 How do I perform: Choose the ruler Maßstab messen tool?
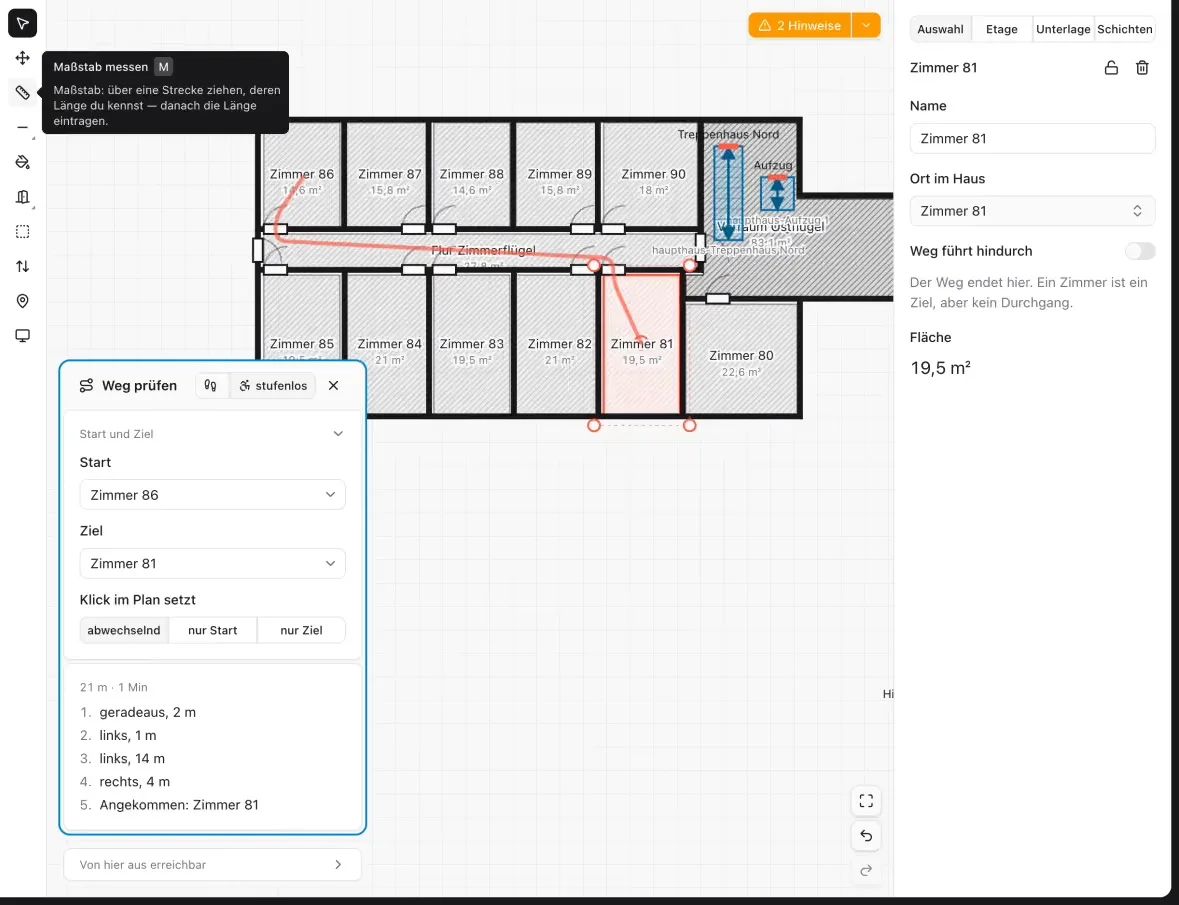23,92
